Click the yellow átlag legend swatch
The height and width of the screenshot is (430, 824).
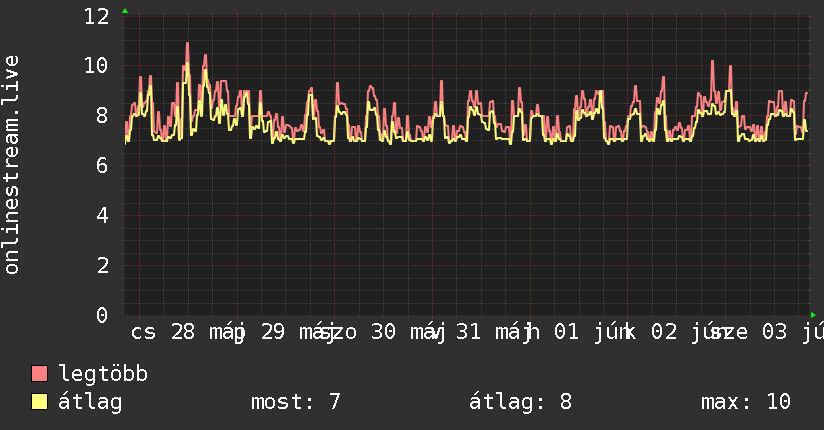coord(39,402)
